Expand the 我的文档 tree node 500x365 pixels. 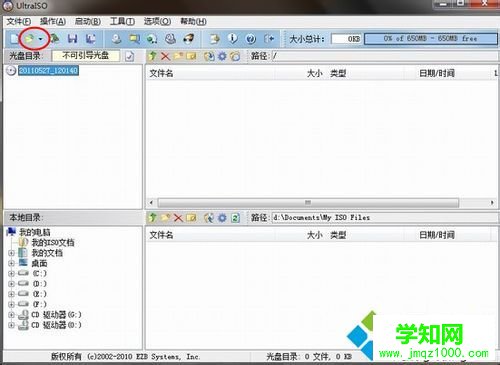[11, 253]
